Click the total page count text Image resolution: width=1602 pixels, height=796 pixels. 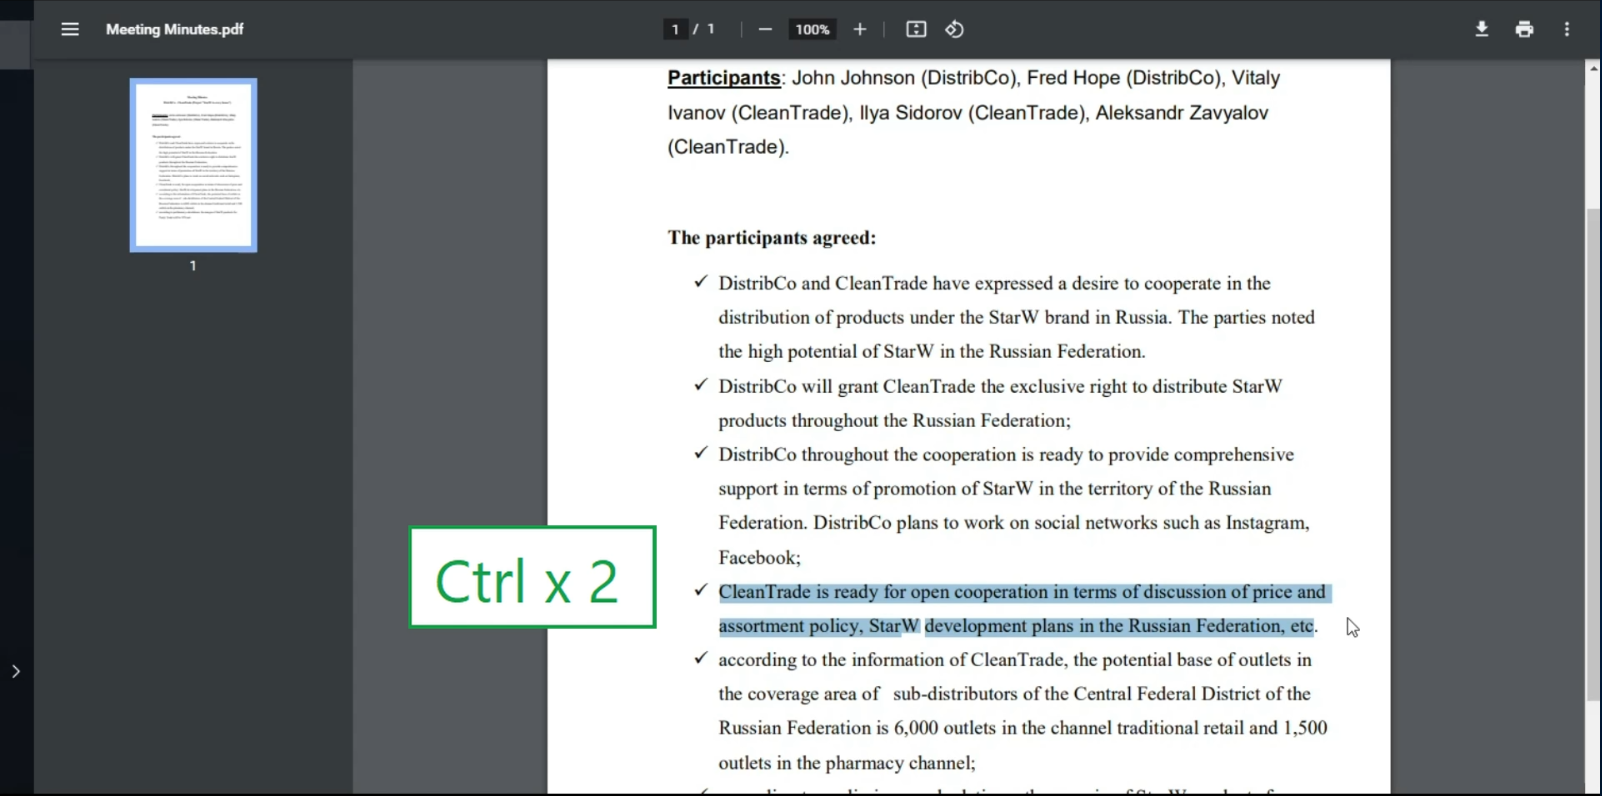(711, 29)
